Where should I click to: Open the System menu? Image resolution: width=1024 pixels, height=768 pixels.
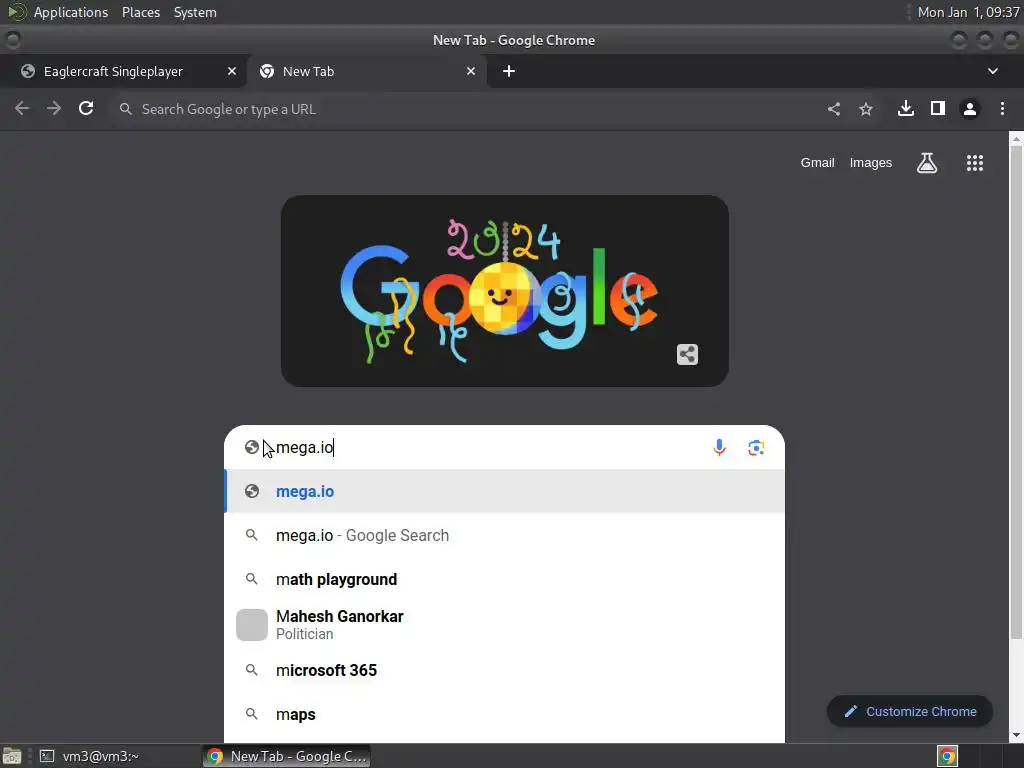pos(195,12)
